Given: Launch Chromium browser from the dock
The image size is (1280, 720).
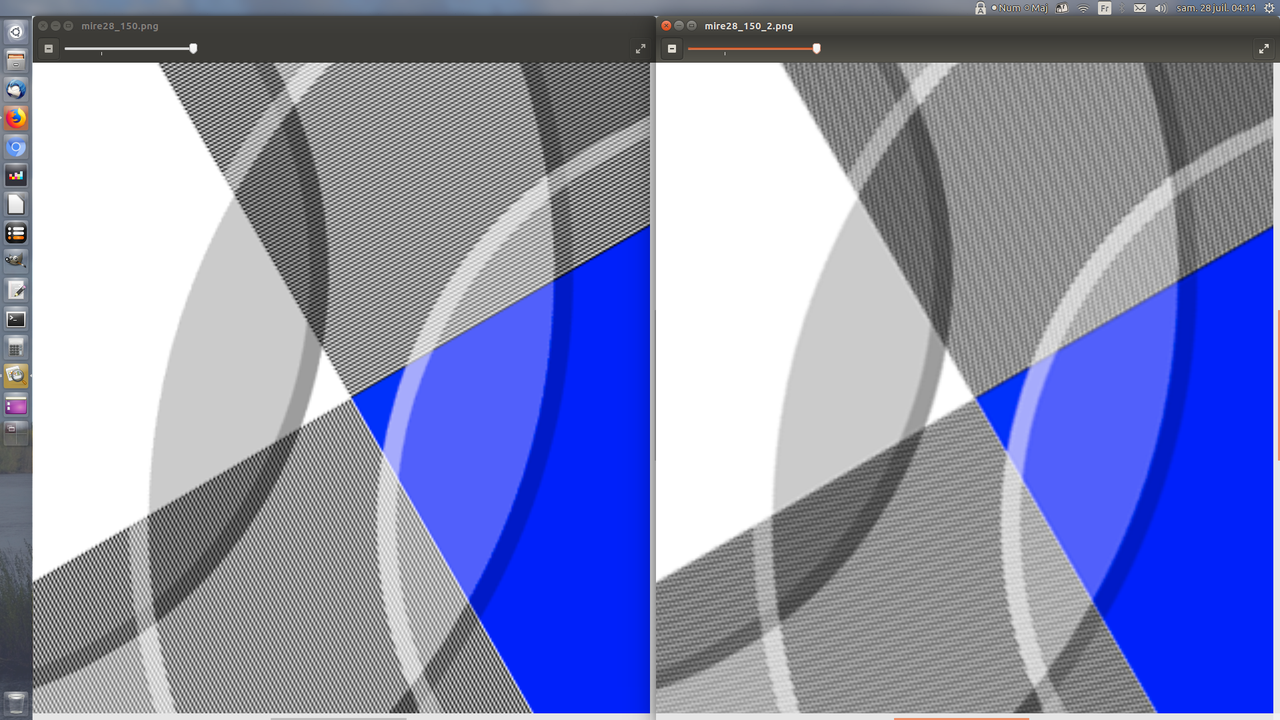Looking at the screenshot, I should pyautogui.click(x=15, y=147).
